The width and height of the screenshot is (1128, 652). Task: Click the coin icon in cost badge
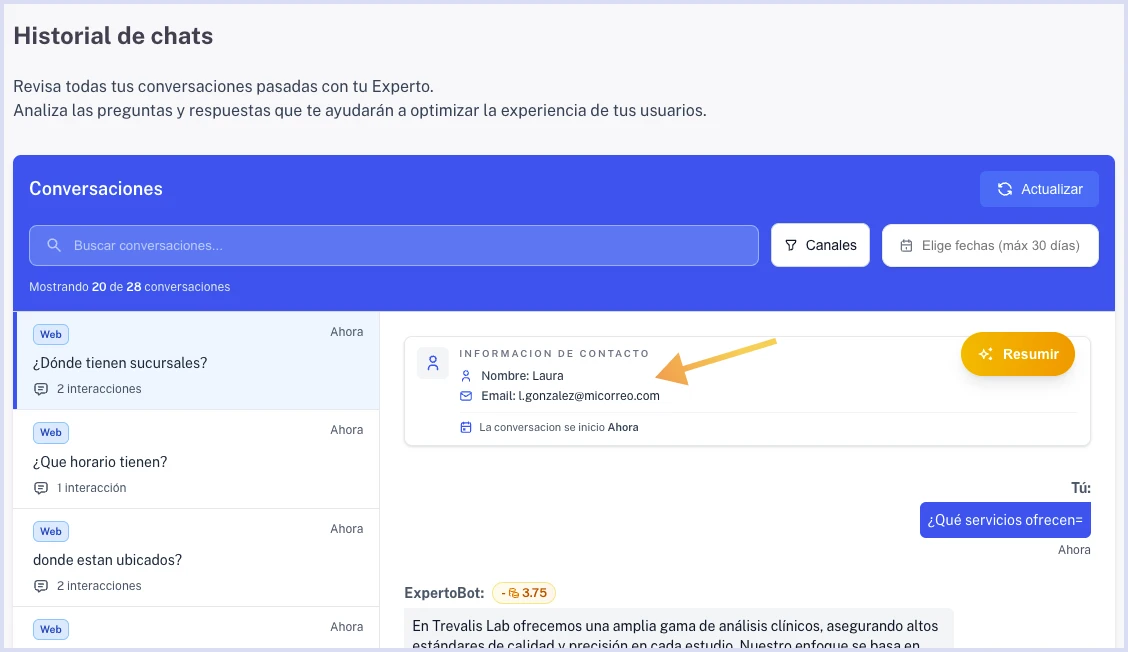[x=514, y=593]
